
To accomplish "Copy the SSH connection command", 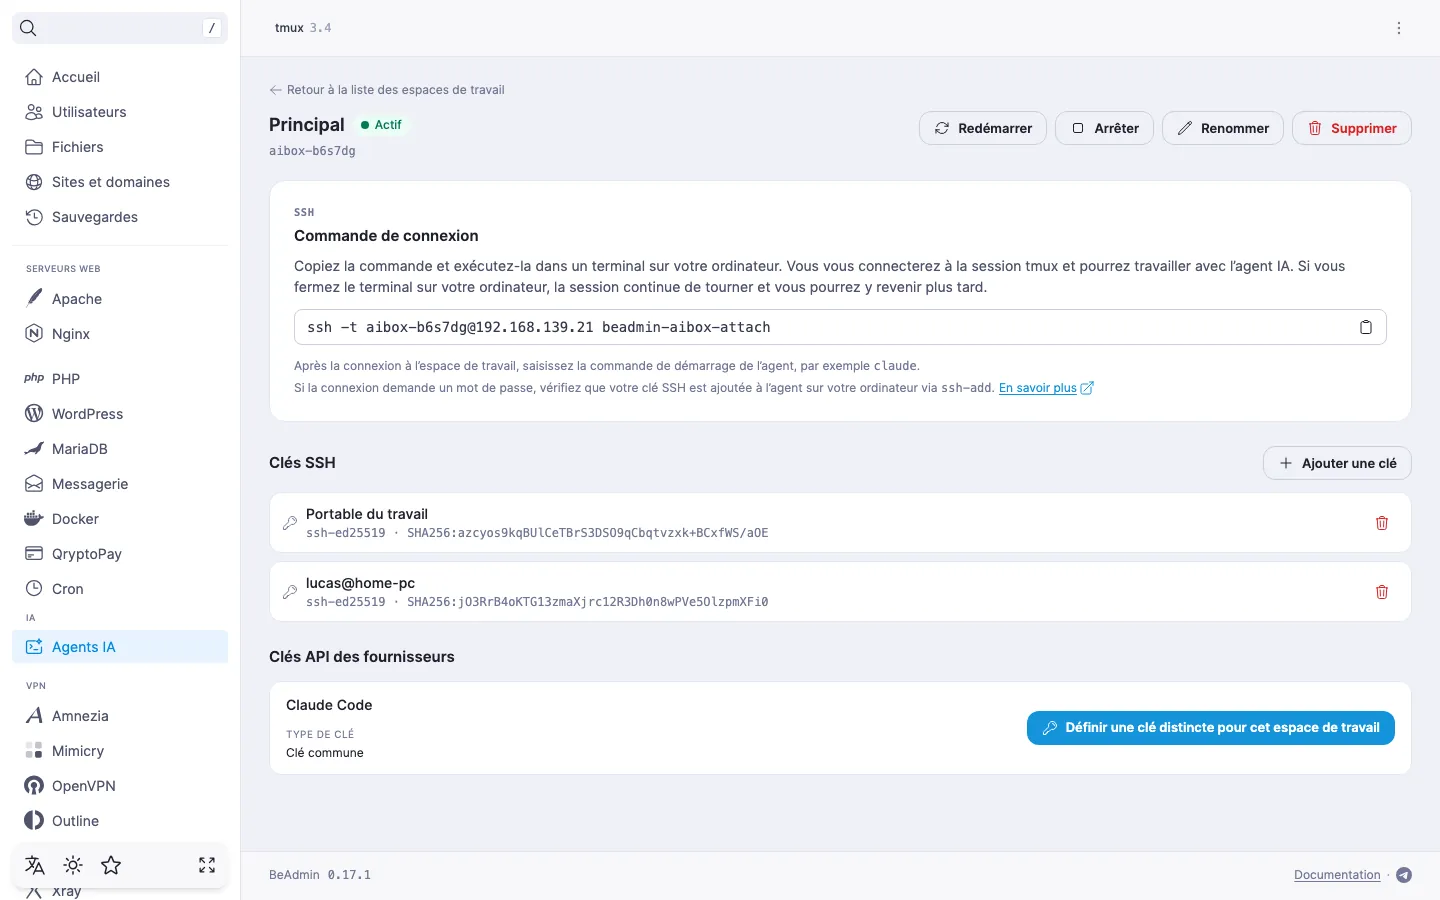I will pos(1366,327).
